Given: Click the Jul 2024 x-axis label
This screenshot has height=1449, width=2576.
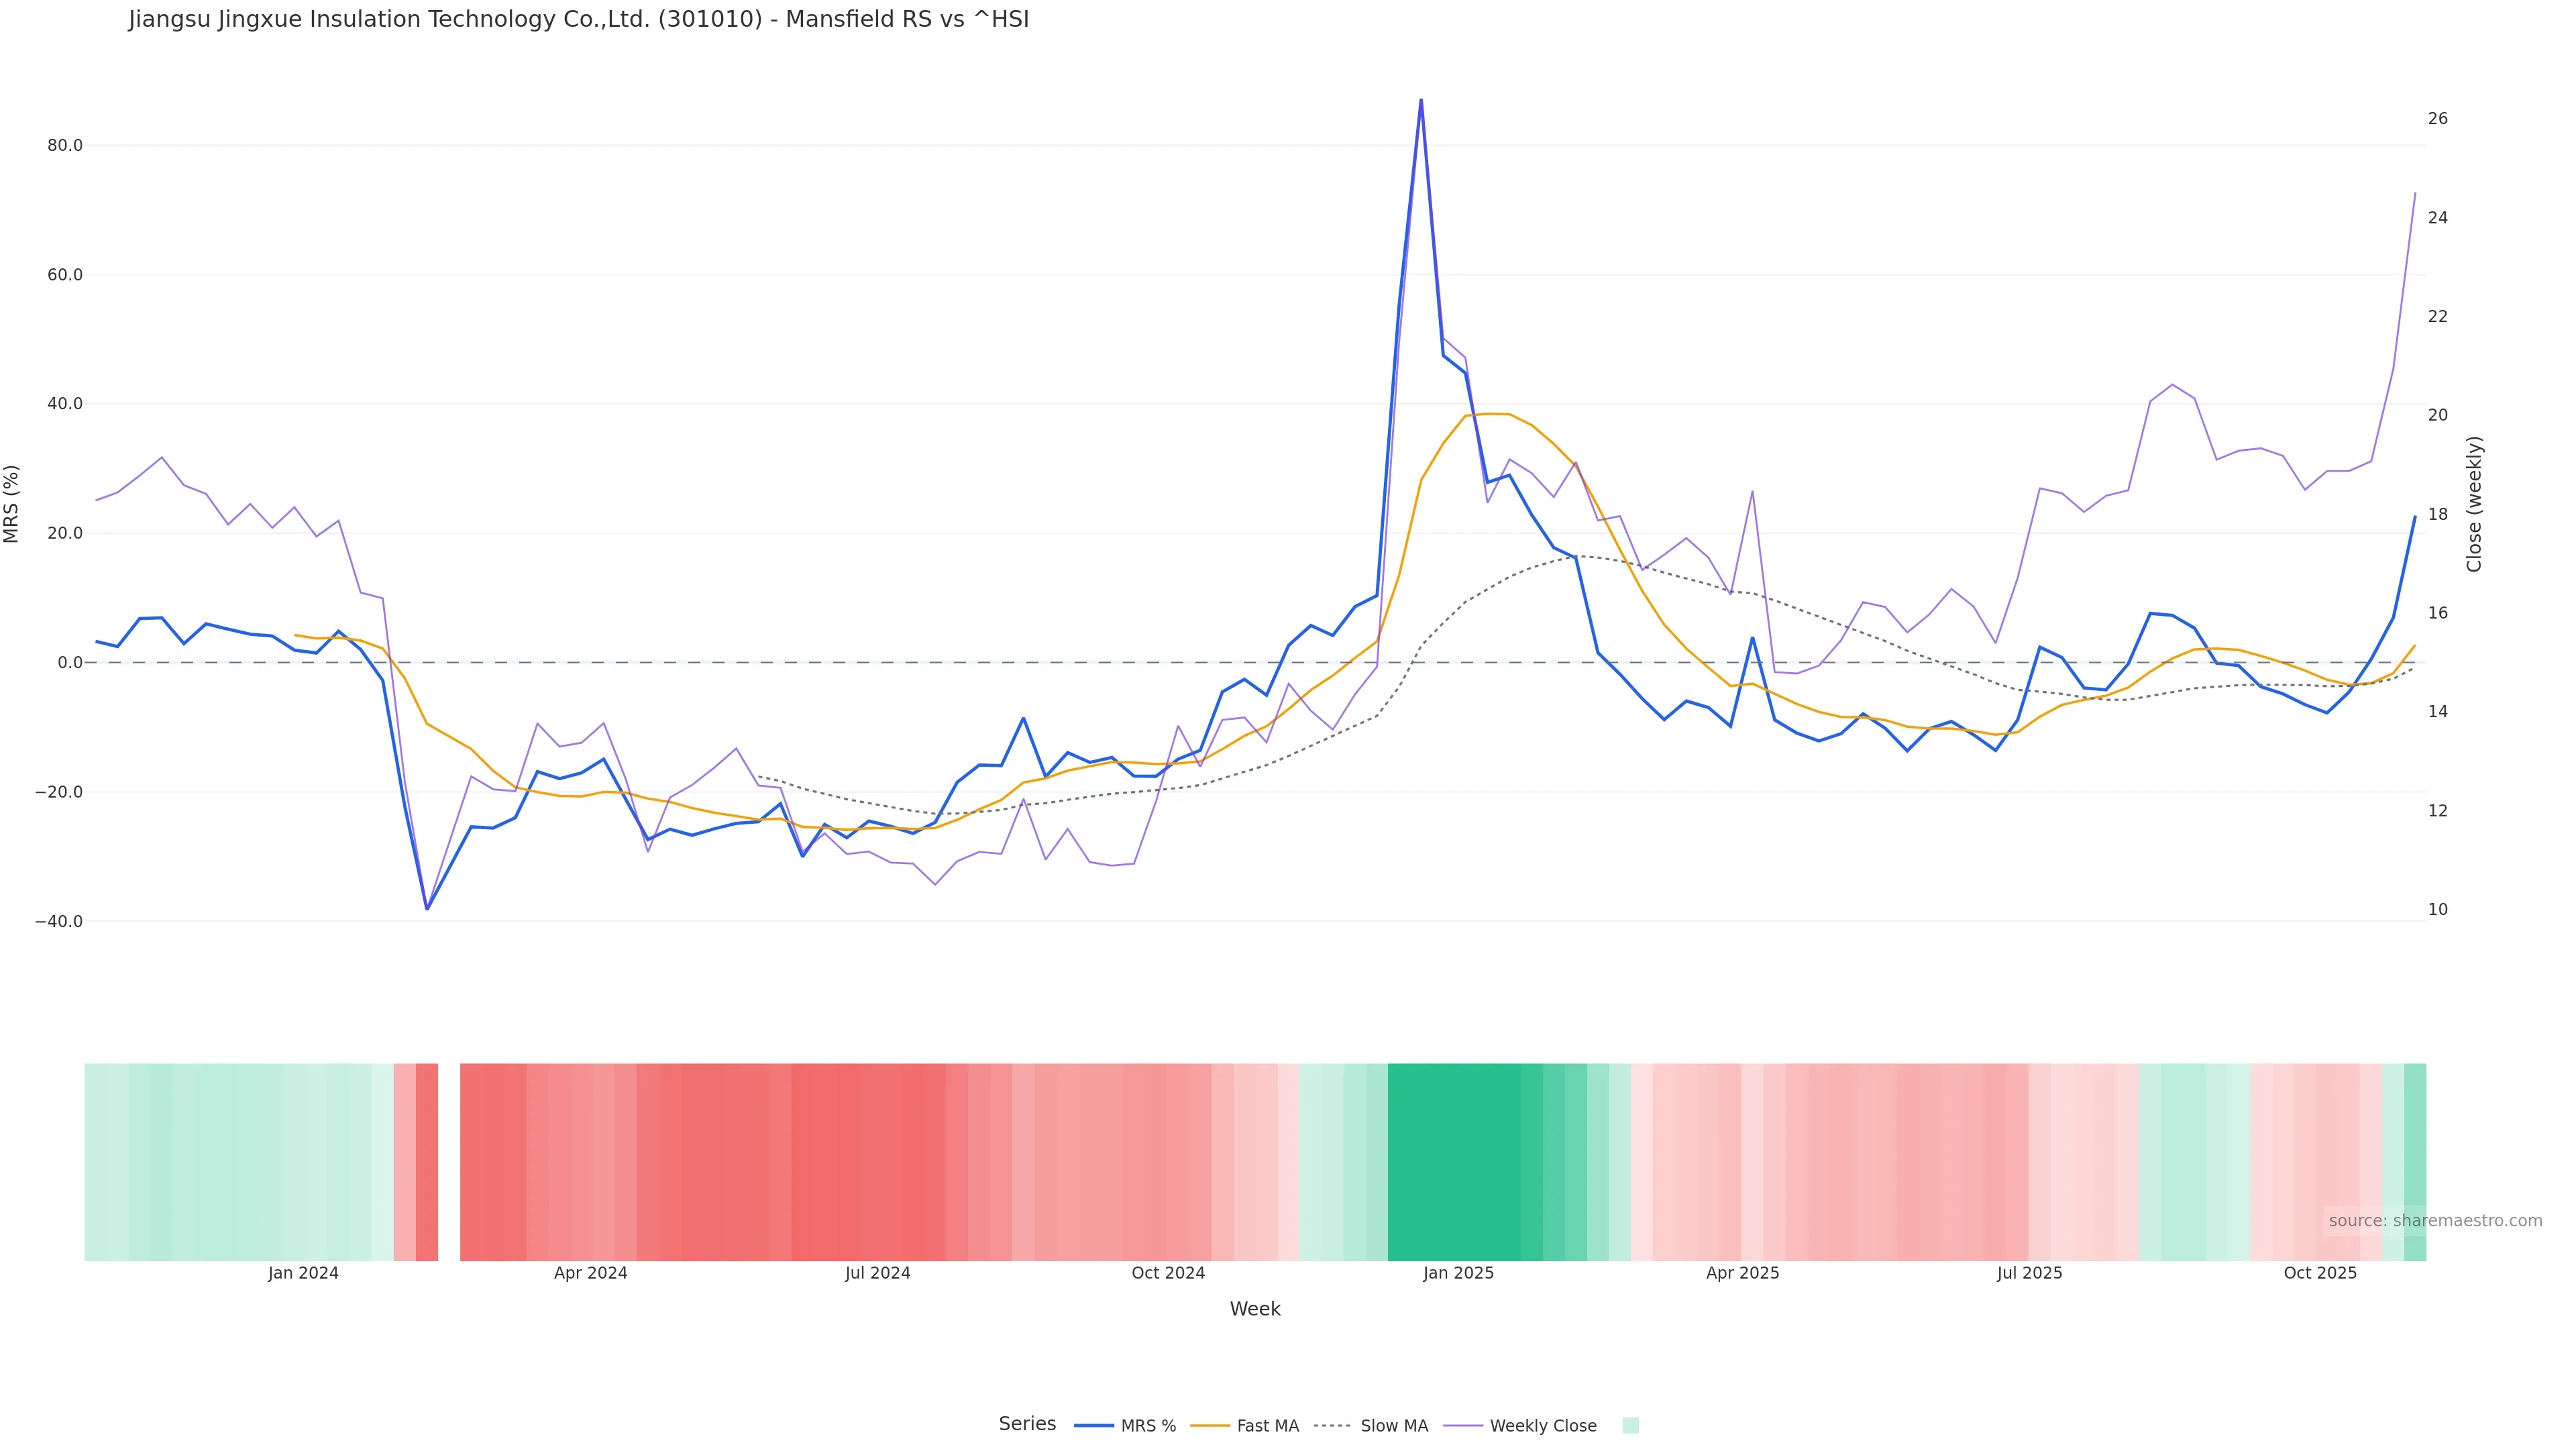Looking at the screenshot, I should click(x=877, y=1273).
